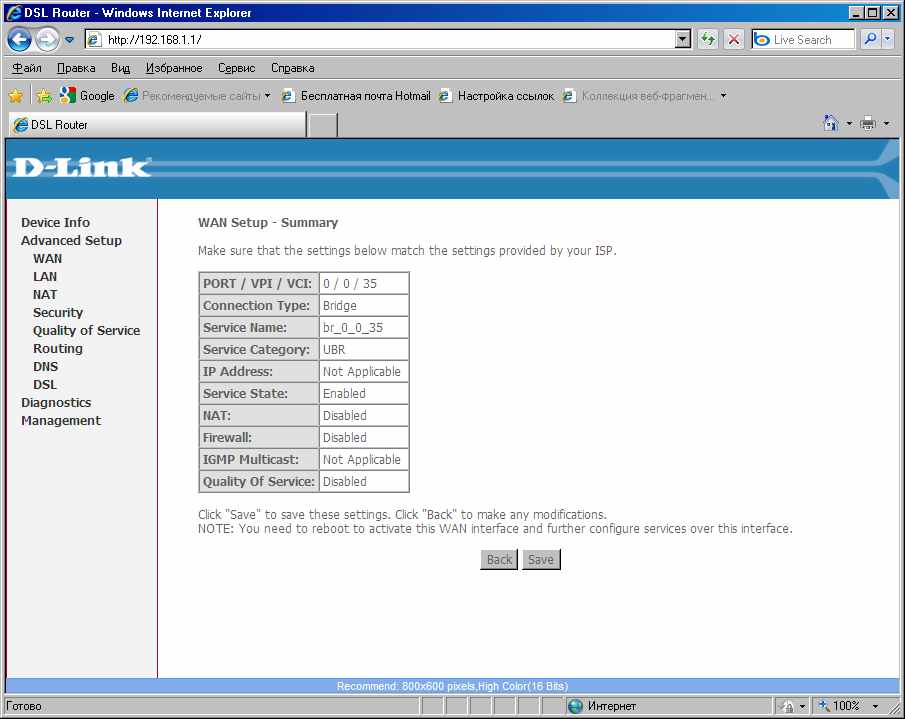Select the DSL Router browser tab
Image resolution: width=905 pixels, height=719 pixels.
157,125
